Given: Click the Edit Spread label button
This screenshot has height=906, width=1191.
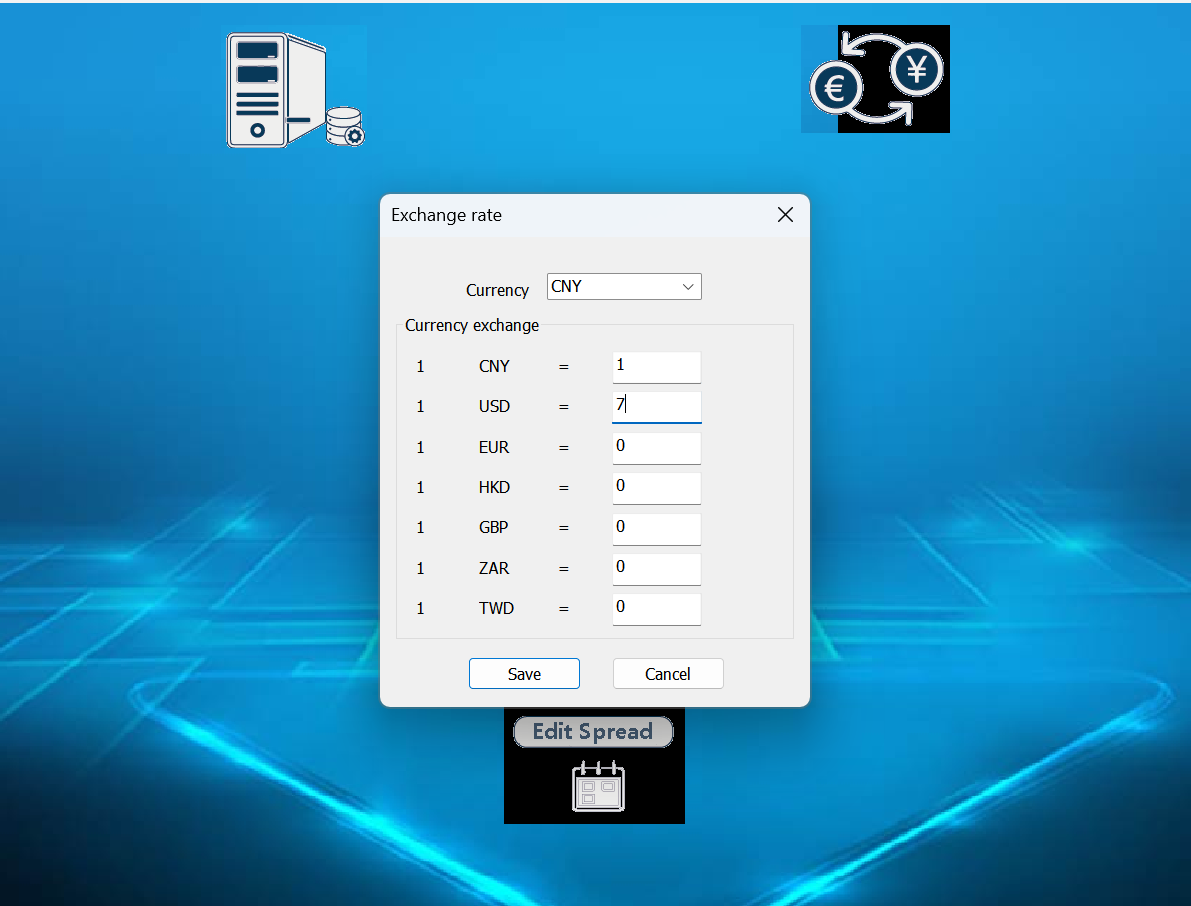Looking at the screenshot, I should click(593, 732).
